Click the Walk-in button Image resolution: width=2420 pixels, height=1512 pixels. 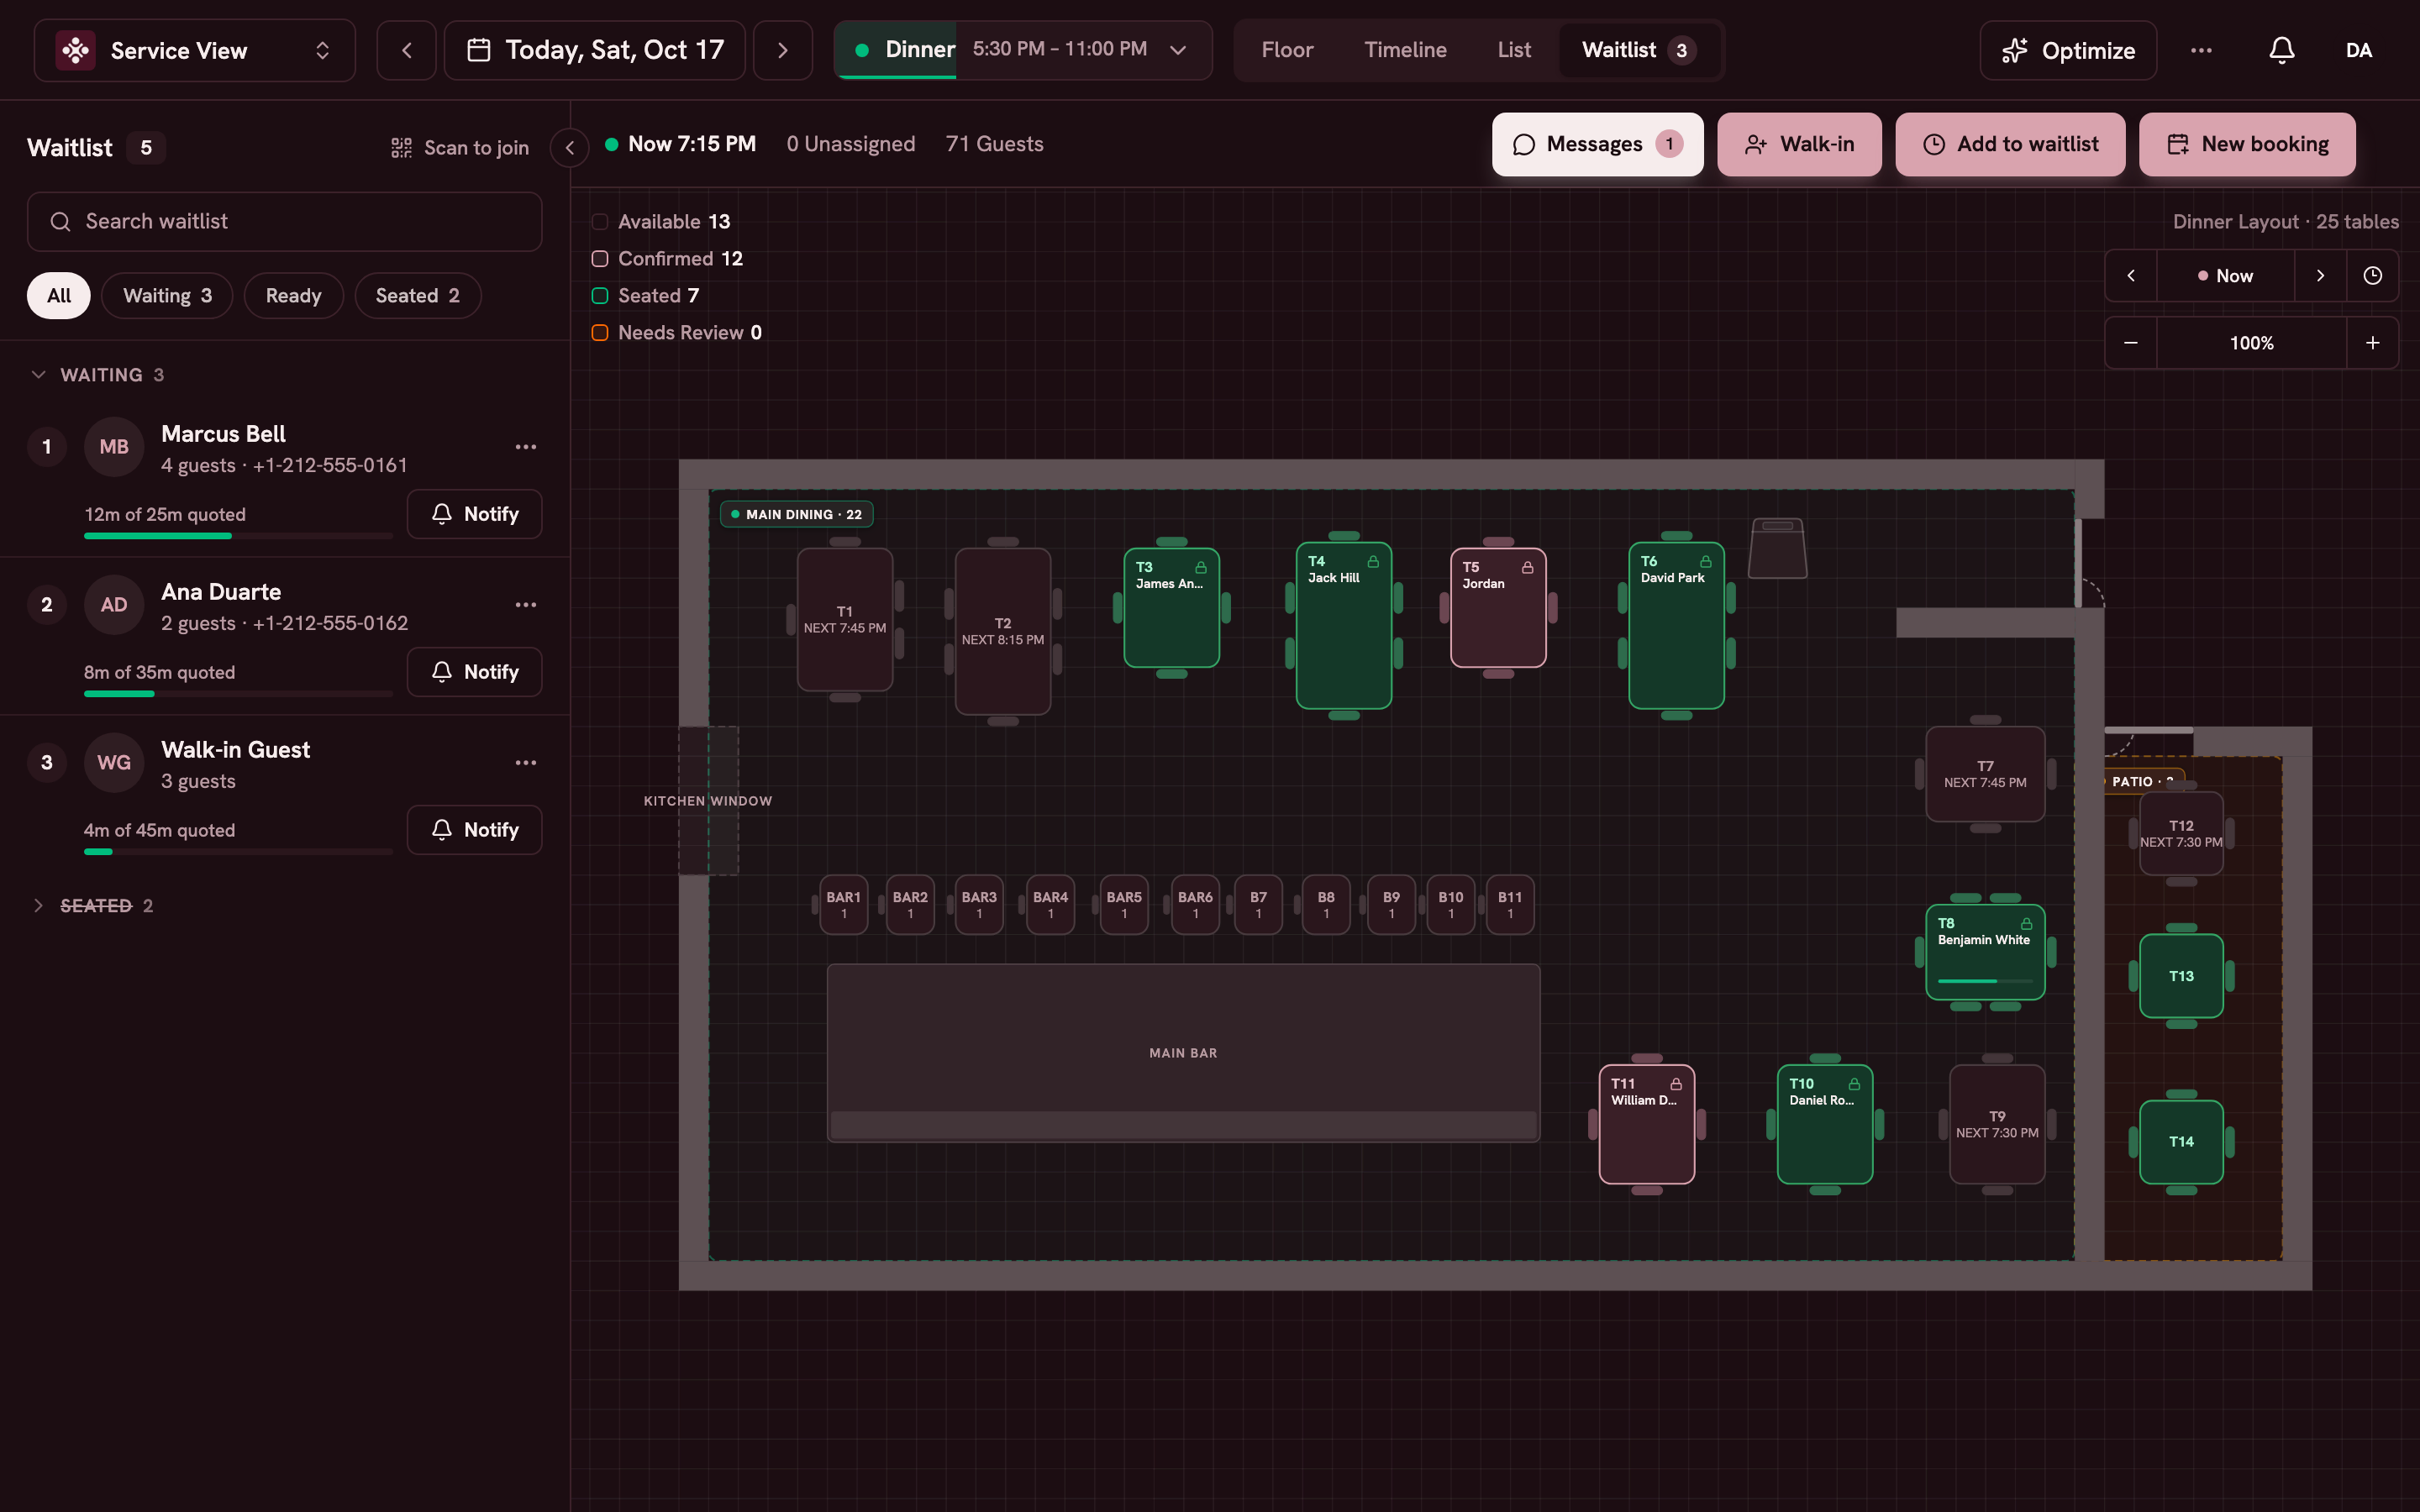click(1800, 145)
